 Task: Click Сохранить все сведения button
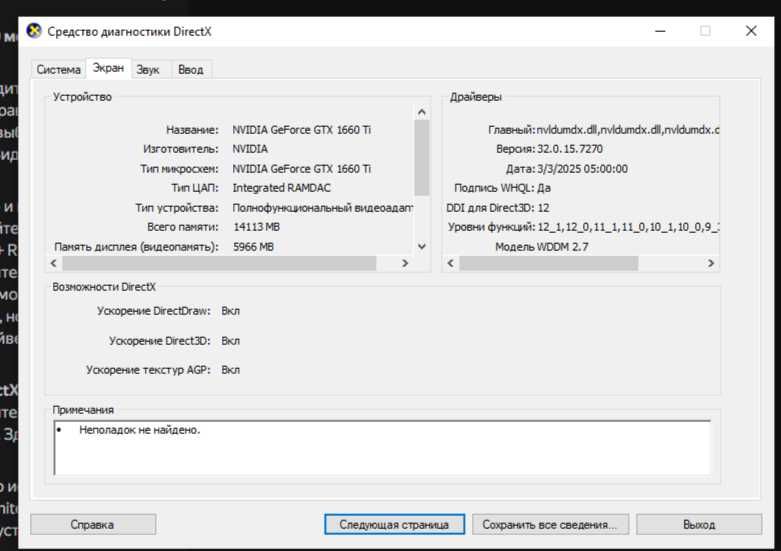click(x=550, y=525)
